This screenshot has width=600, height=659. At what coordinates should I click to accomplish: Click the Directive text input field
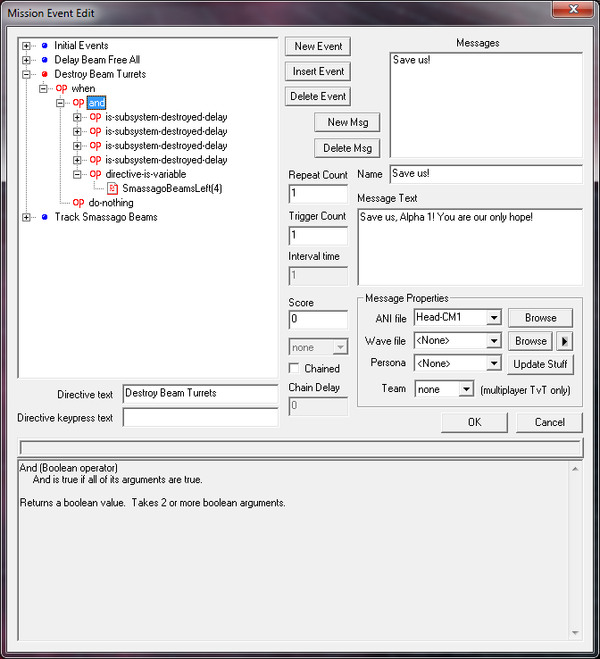[x=200, y=393]
